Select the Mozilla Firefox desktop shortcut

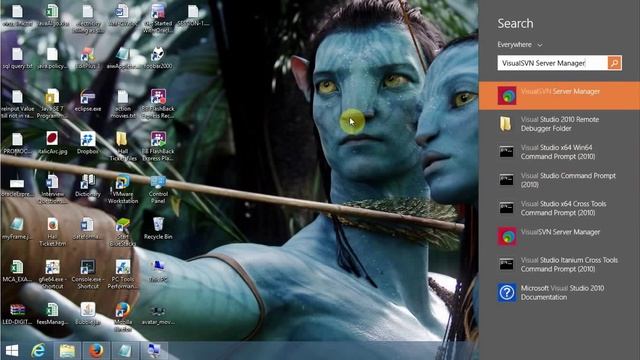click(122, 317)
